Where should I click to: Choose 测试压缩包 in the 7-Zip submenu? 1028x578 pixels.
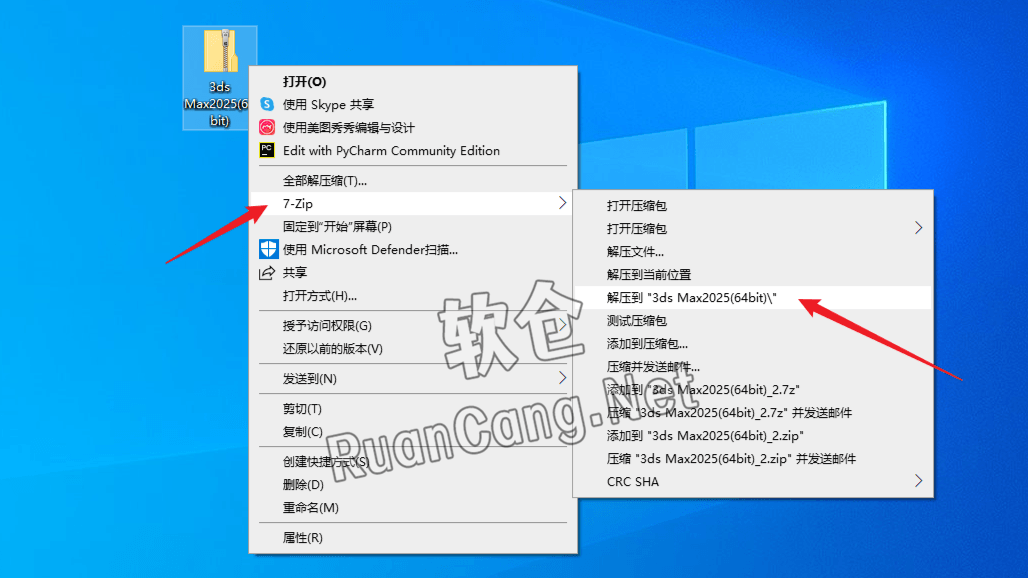(637, 320)
